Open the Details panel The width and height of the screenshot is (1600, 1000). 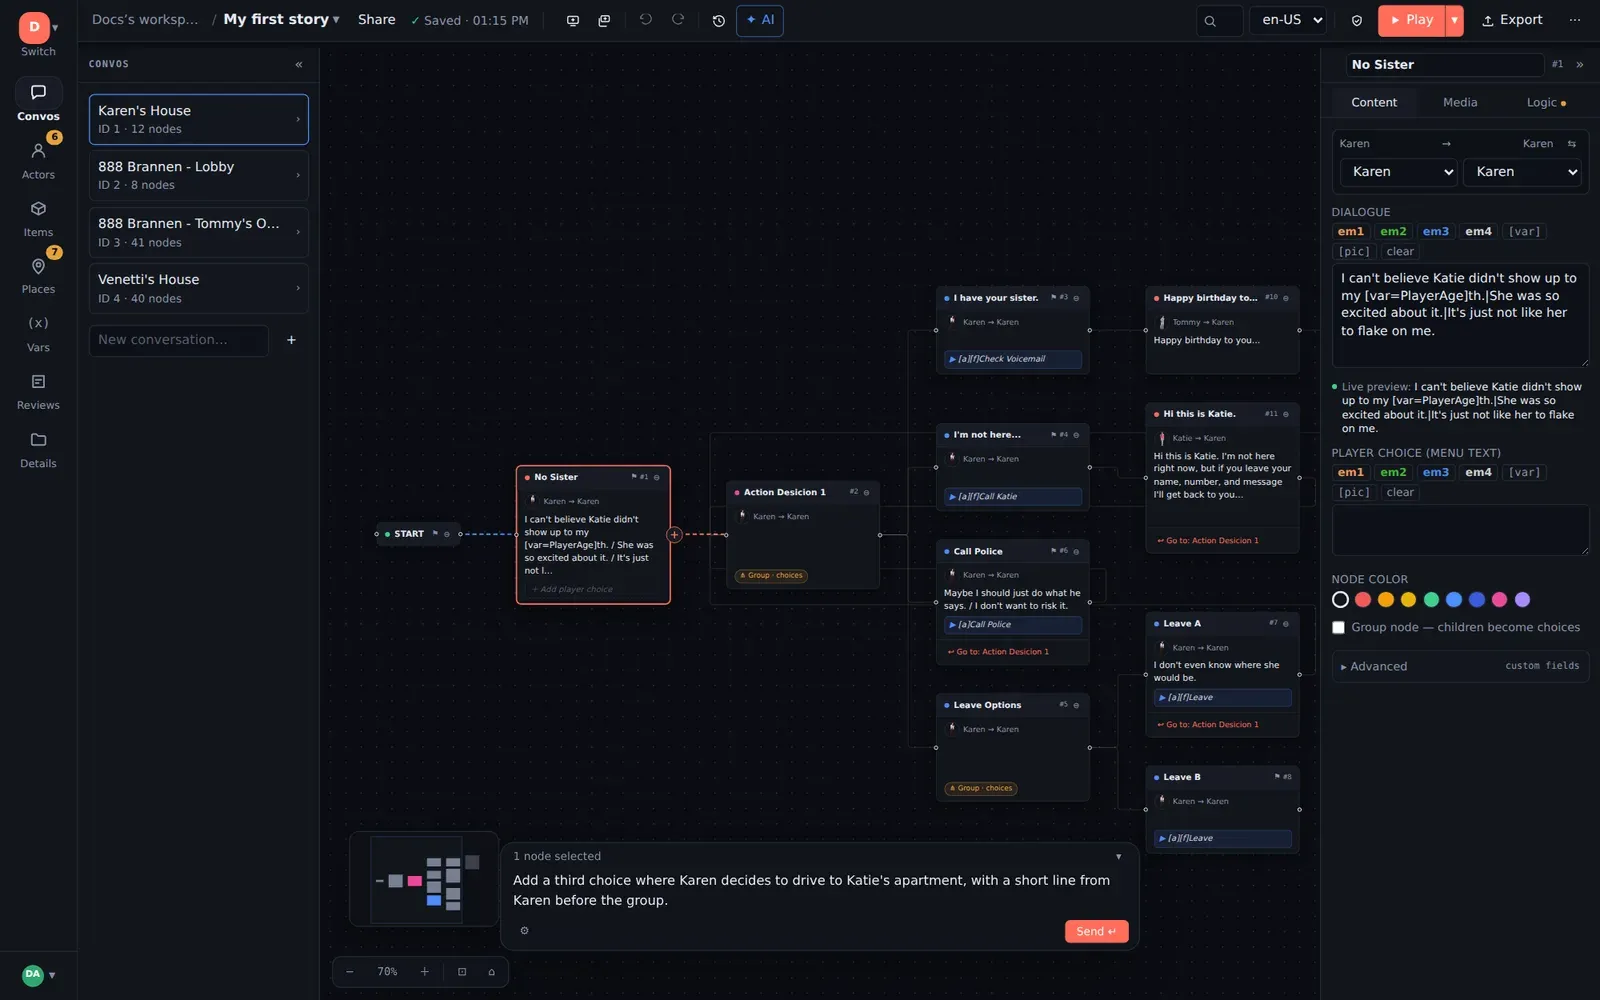tap(38, 449)
